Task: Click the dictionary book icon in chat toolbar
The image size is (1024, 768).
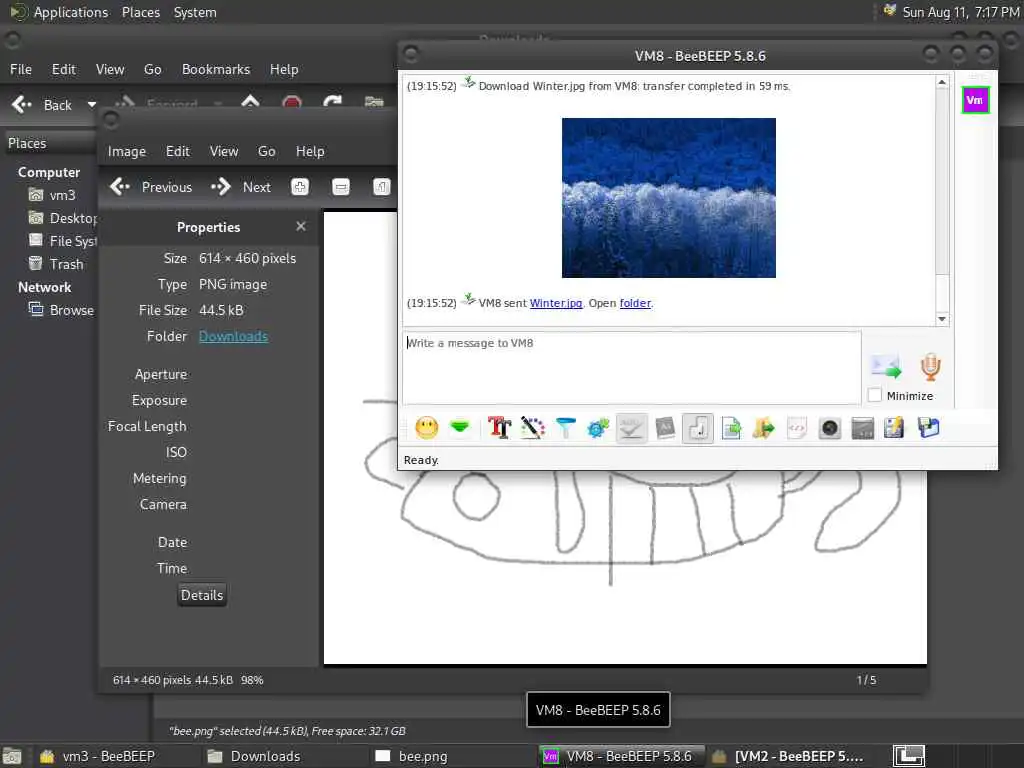Action: pos(665,428)
